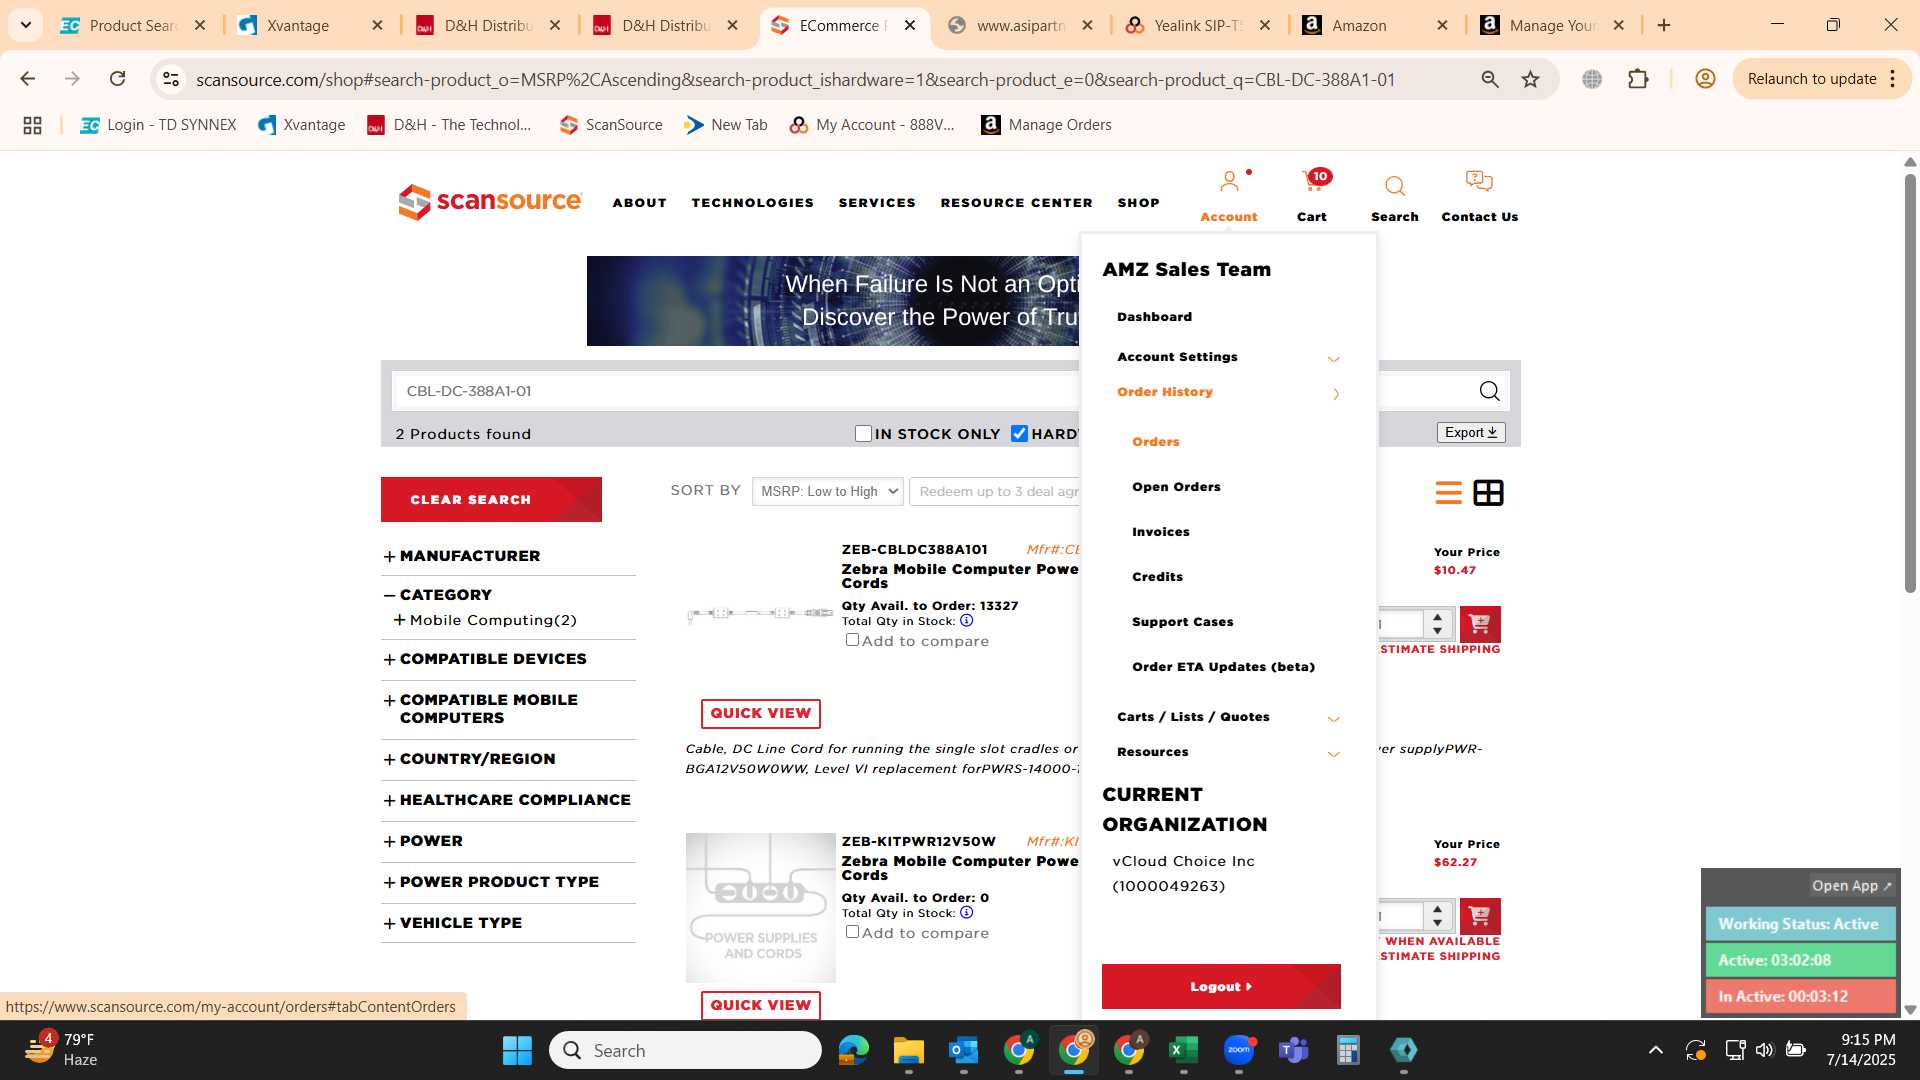This screenshot has height=1080, width=1920.
Task: Open File Explorer from the taskbar
Action: pyautogui.click(x=908, y=1050)
